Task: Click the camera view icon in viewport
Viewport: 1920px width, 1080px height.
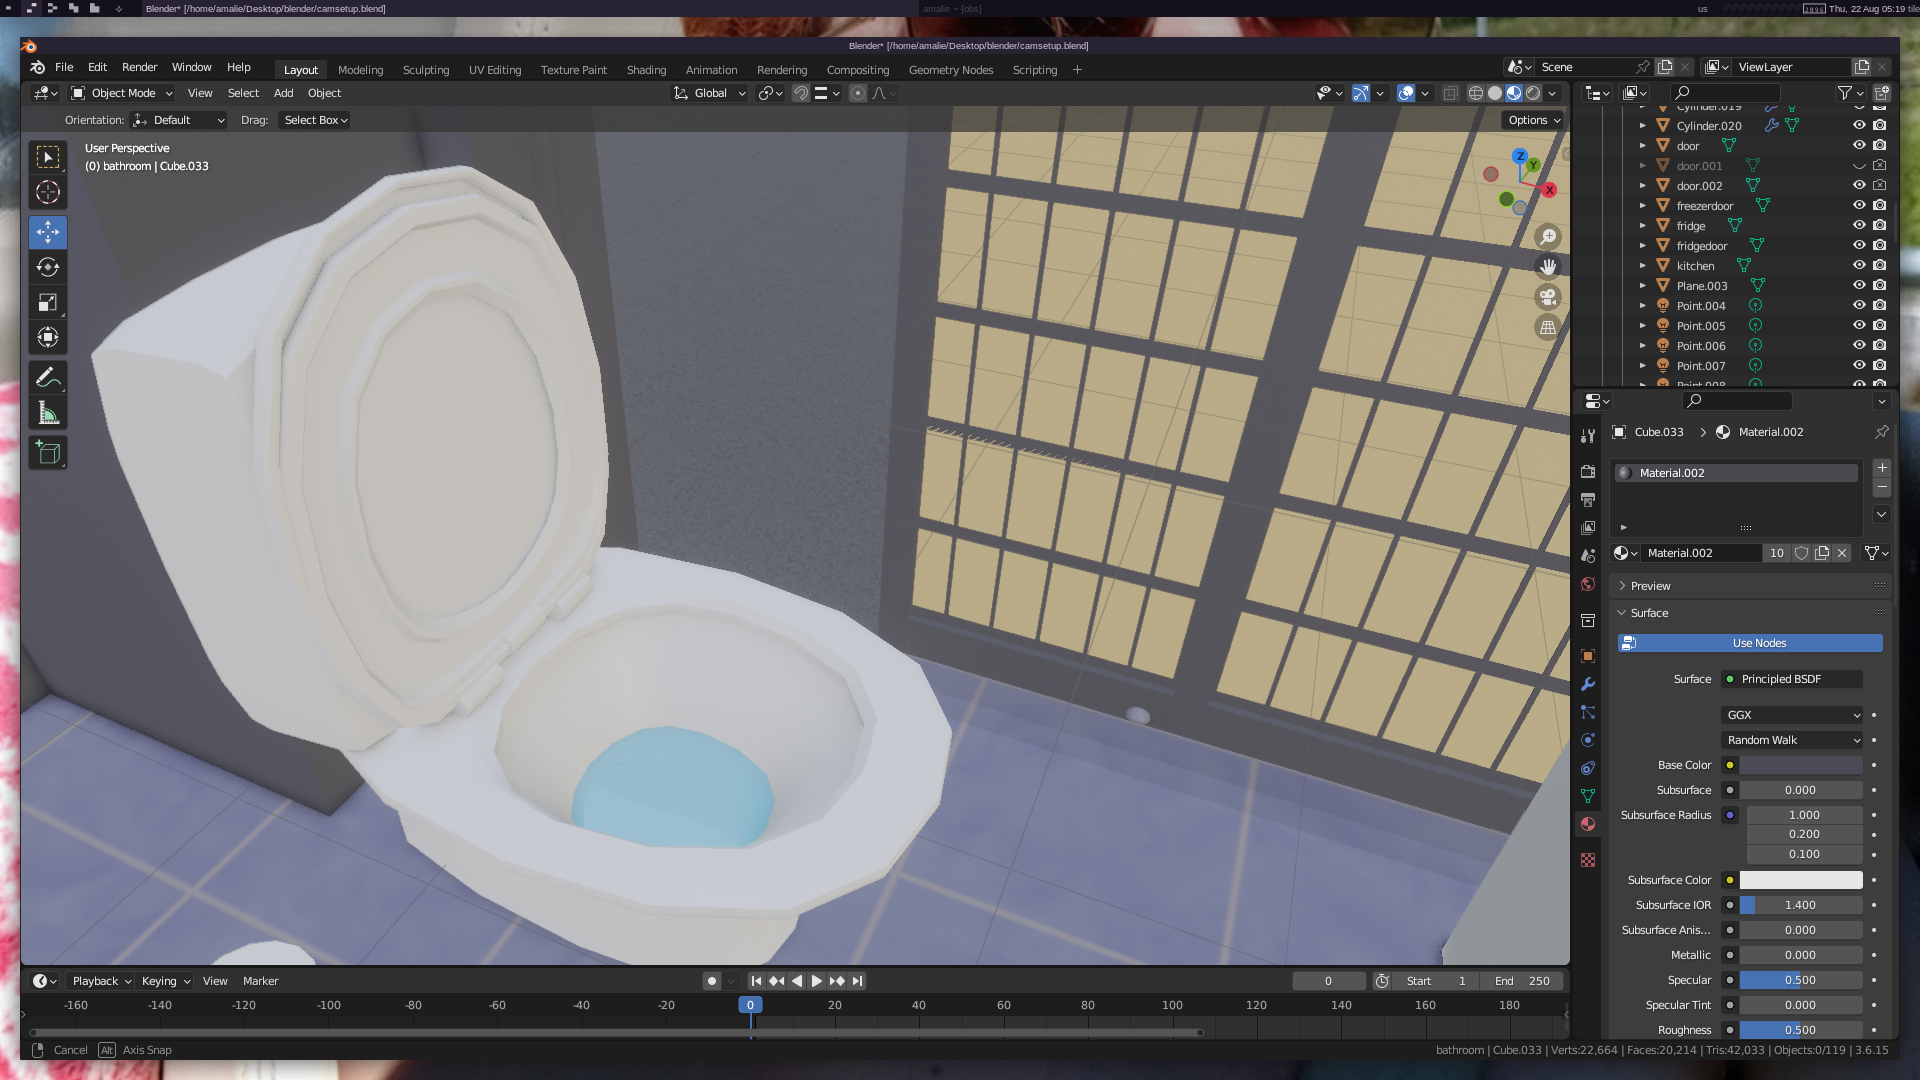Action: pyautogui.click(x=1548, y=297)
